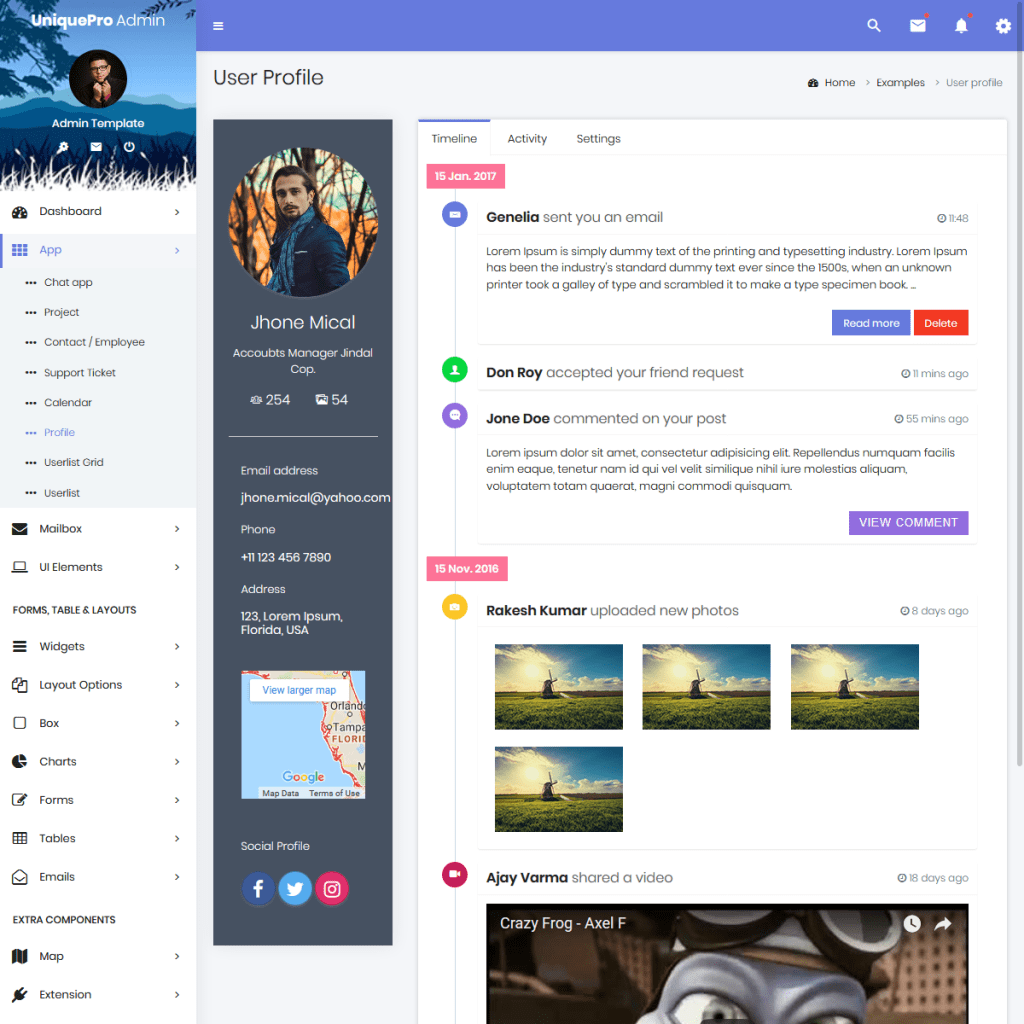Open View larger map on the Google map
Image resolution: width=1024 pixels, height=1024 pixels.
tap(298, 689)
